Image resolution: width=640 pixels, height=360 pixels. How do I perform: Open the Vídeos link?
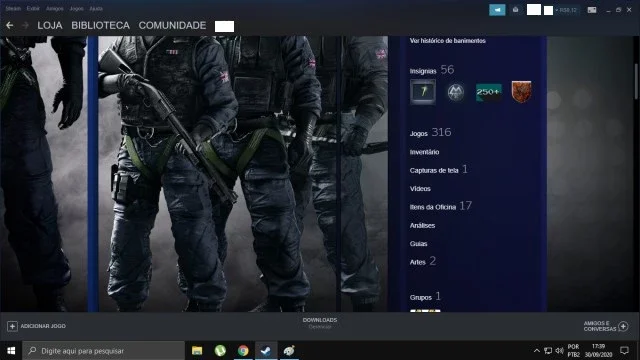(420, 189)
